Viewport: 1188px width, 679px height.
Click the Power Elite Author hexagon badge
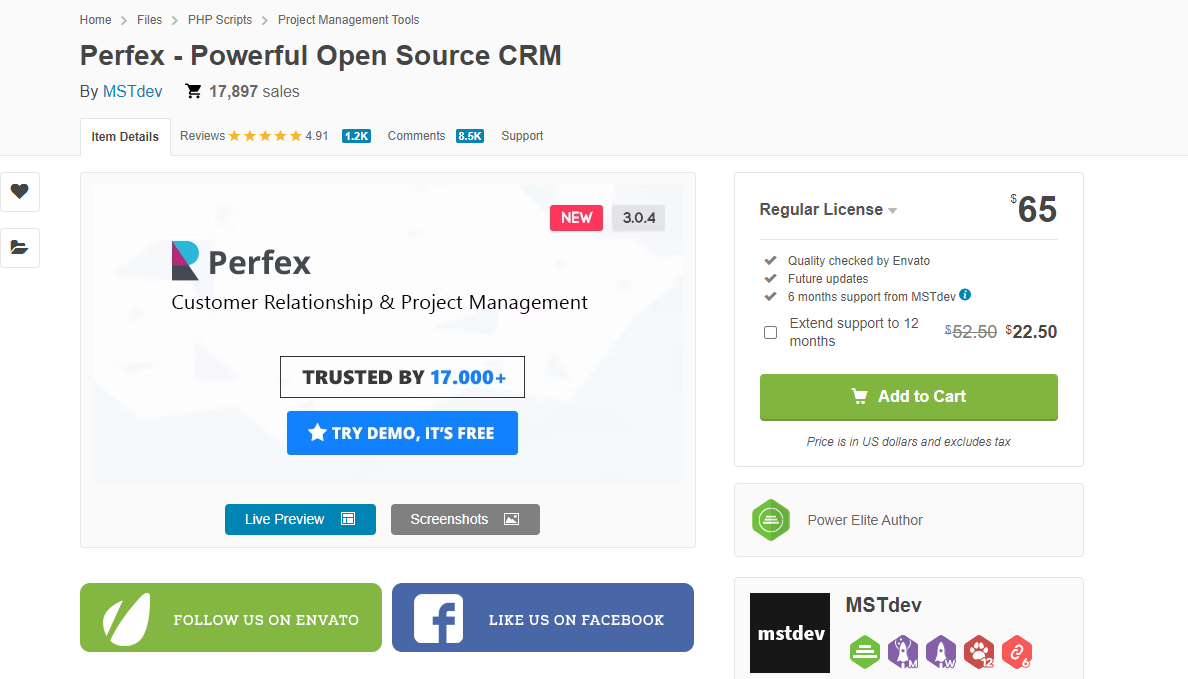coord(771,520)
